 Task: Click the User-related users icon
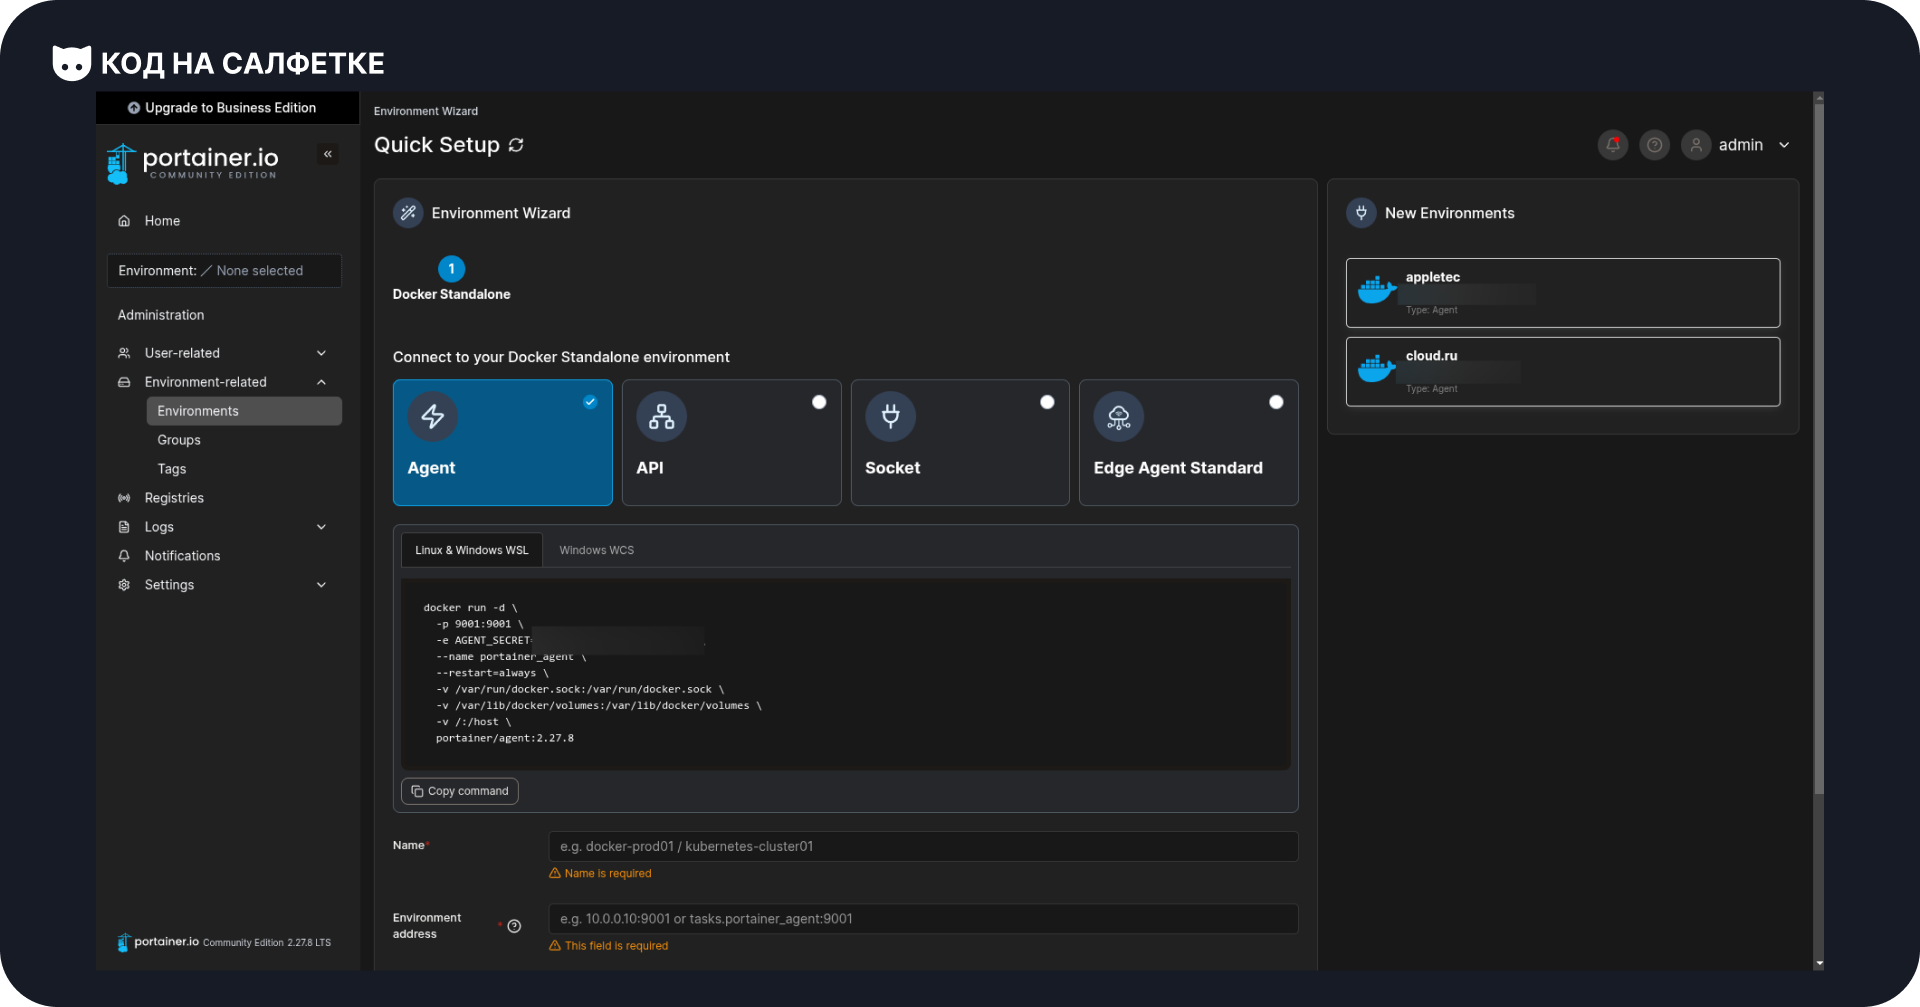(x=124, y=353)
